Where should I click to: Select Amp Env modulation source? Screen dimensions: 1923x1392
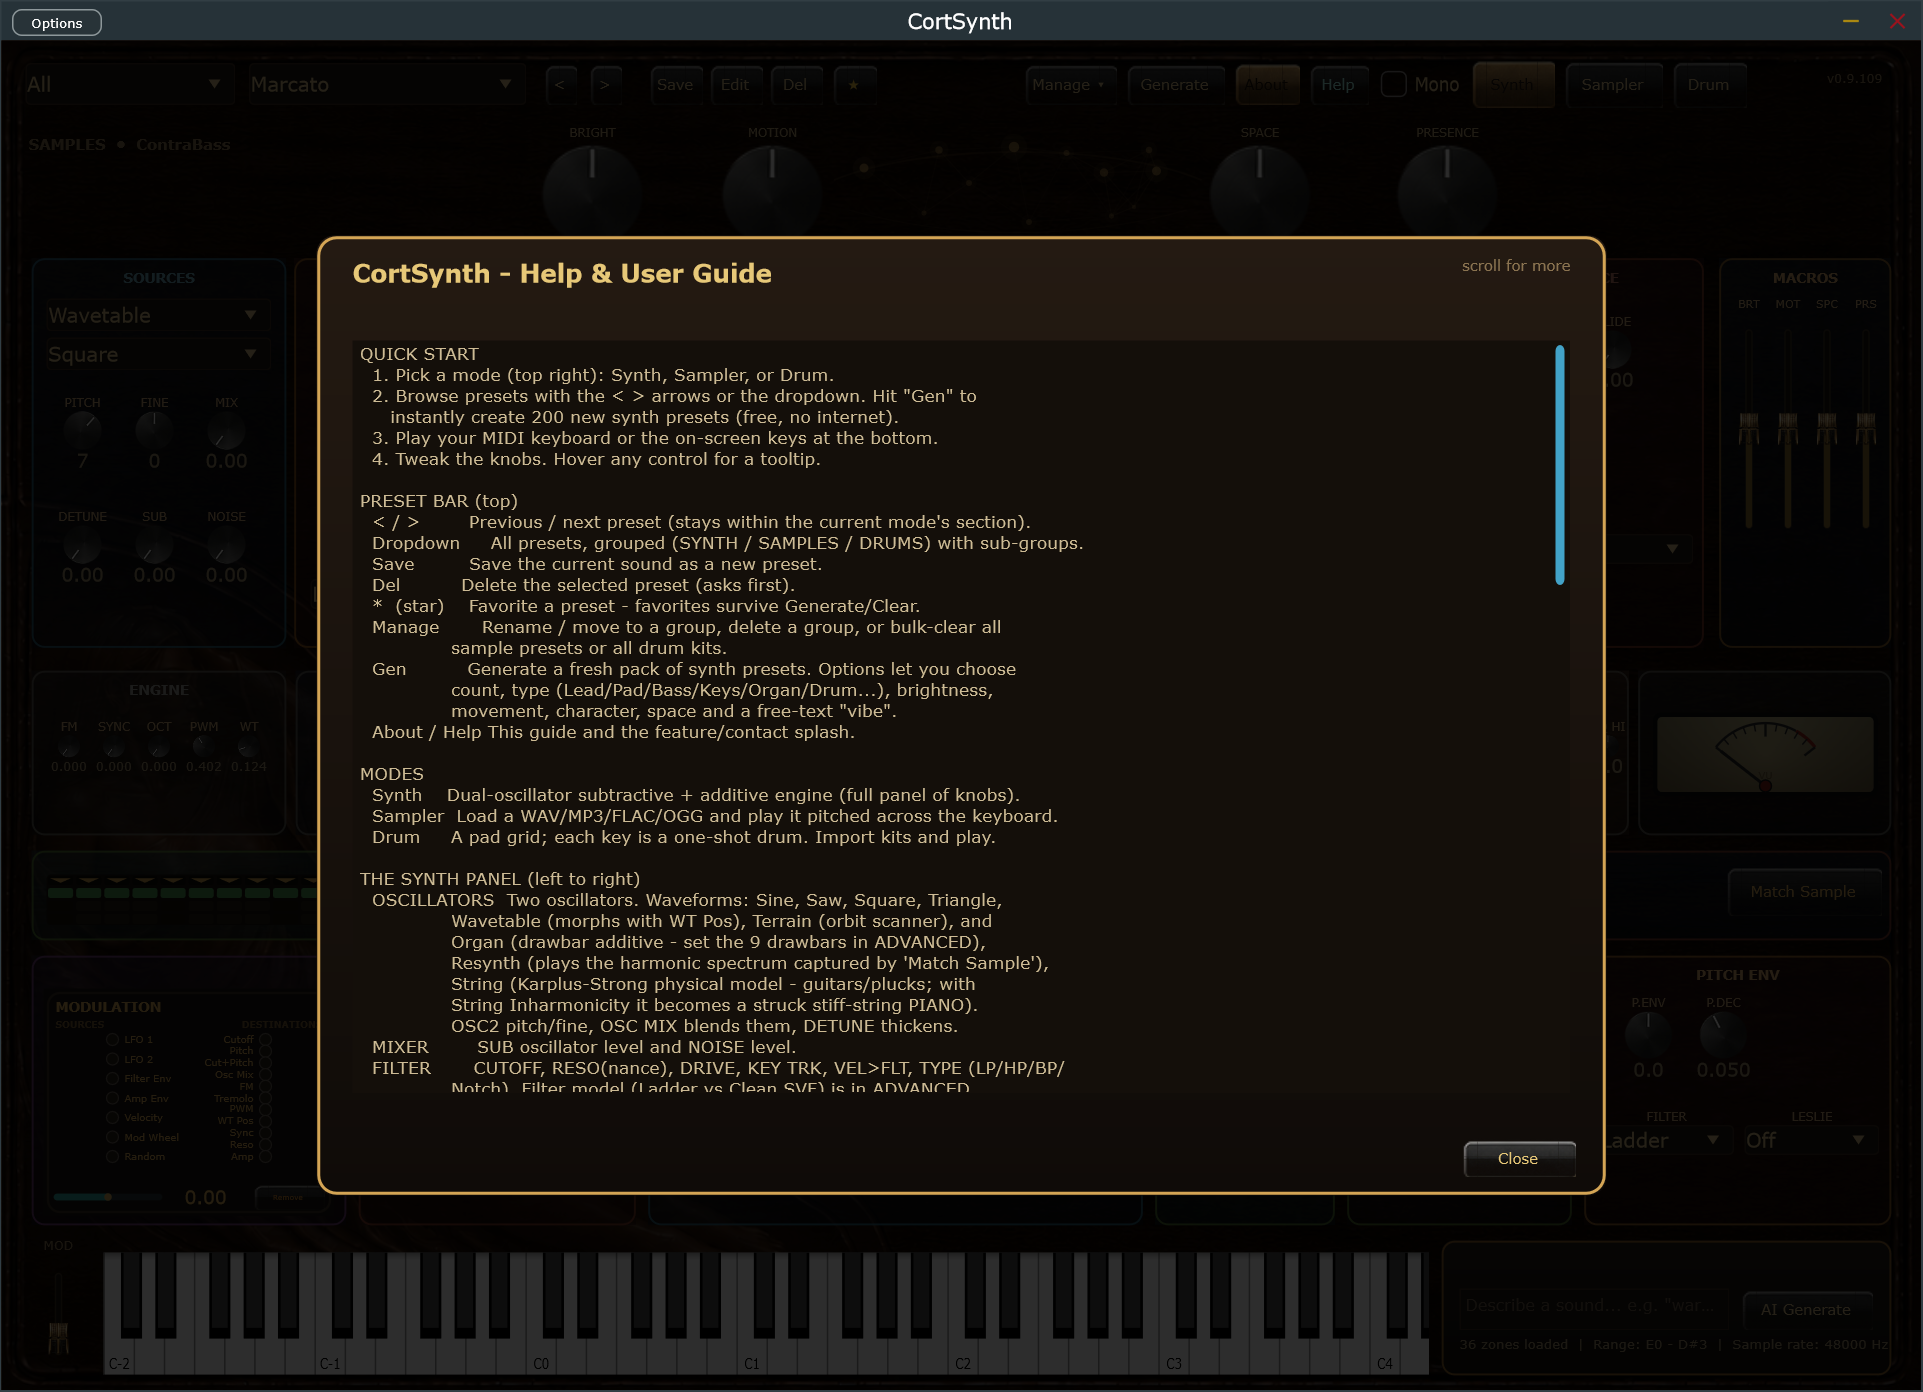112,1098
